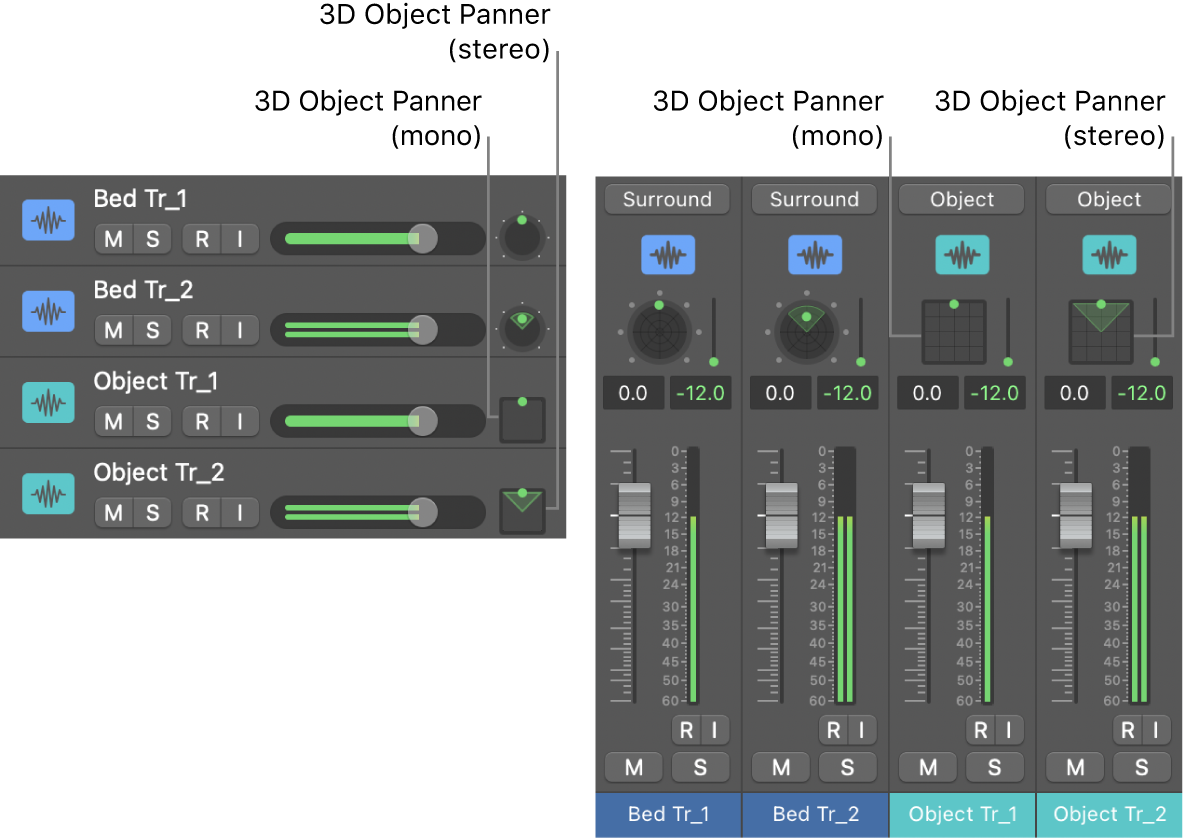Open the surround panner on Bed Tr_2 channel strip

click(x=808, y=330)
